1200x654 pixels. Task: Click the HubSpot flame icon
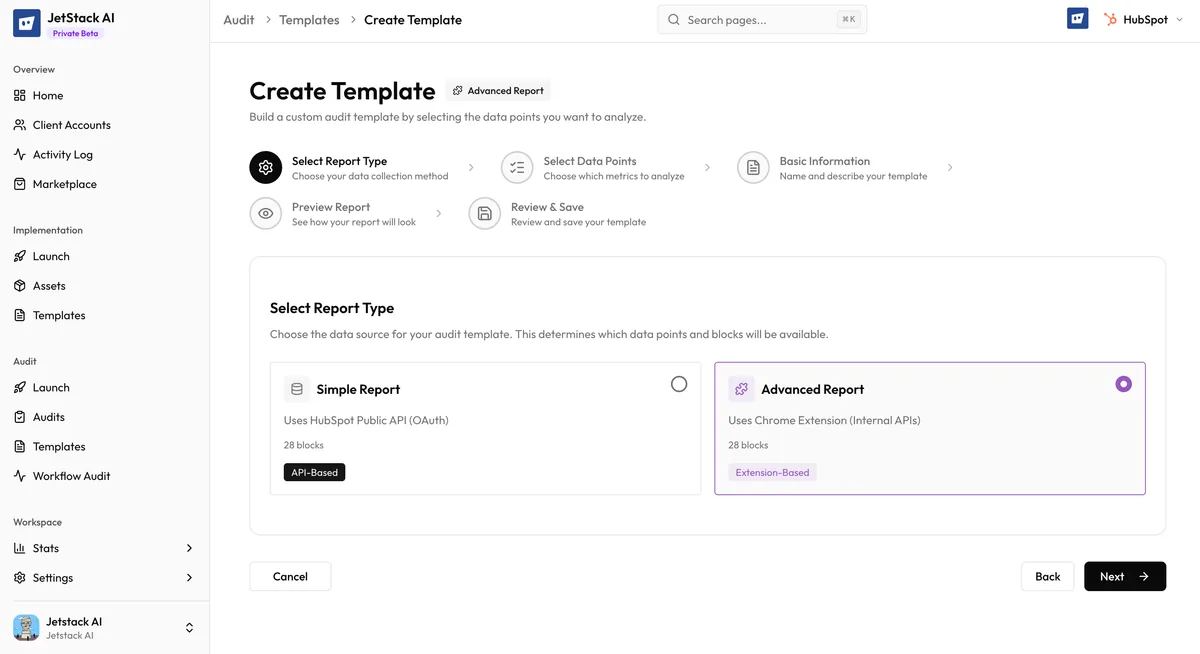click(1109, 18)
